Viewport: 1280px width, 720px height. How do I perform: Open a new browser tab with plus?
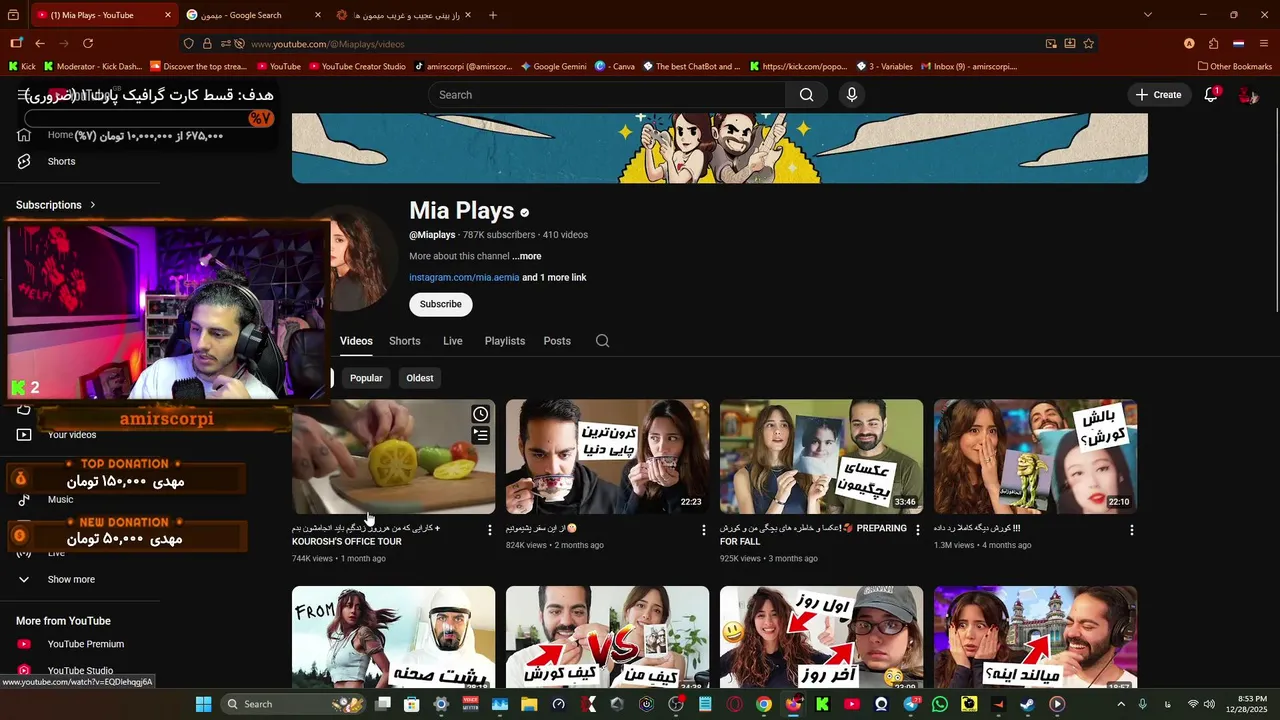click(x=493, y=15)
